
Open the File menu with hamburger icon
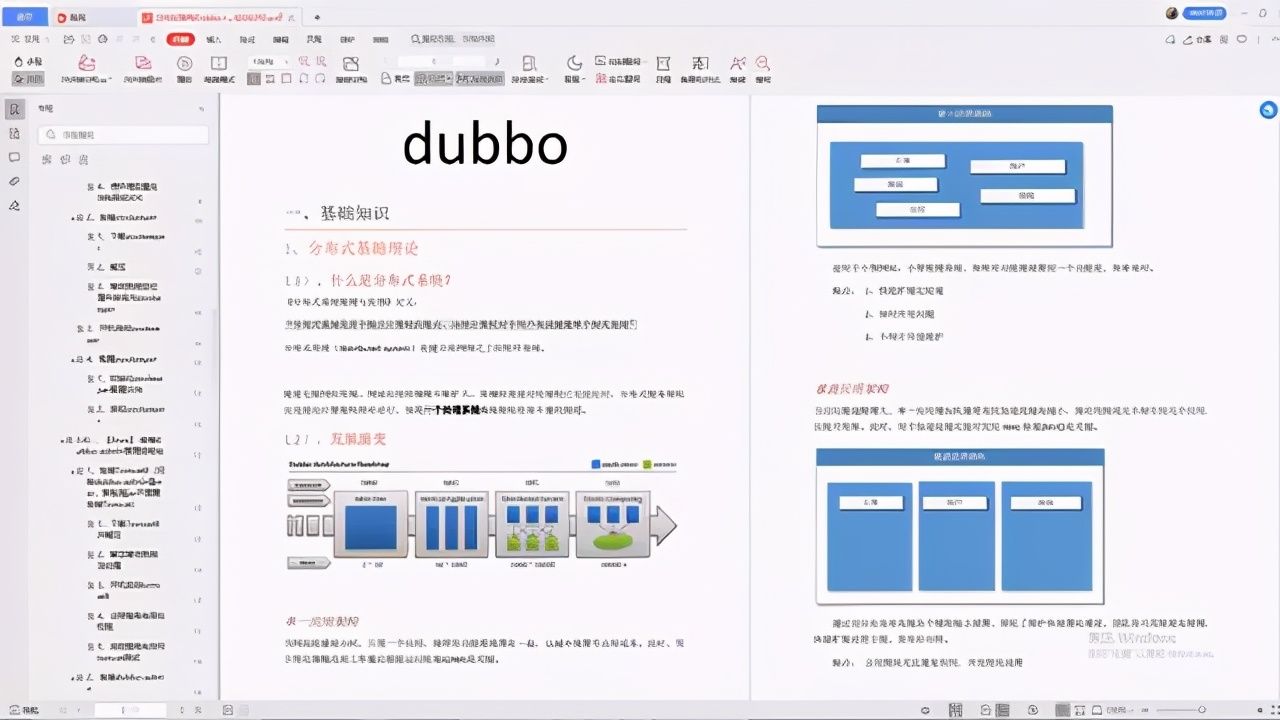tap(26, 39)
